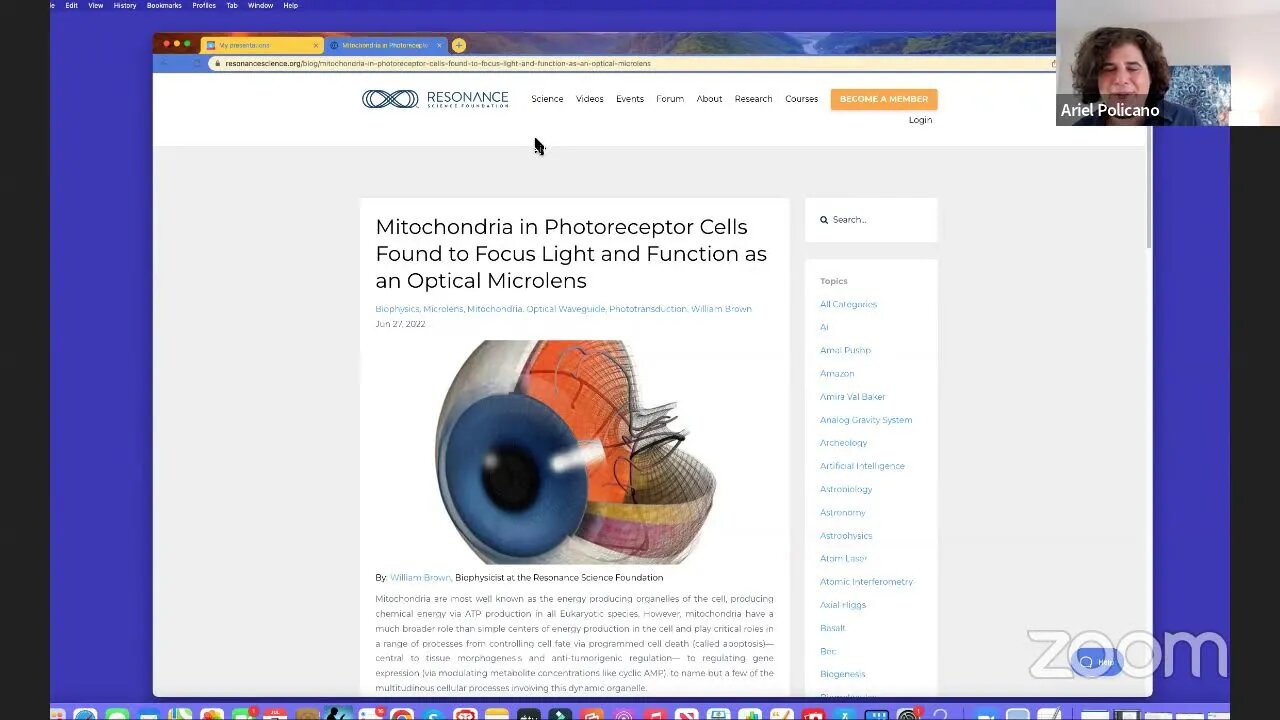The height and width of the screenshot is (720, 1280).
Task: Click the browser back arrow
Action: coord(164,63)
